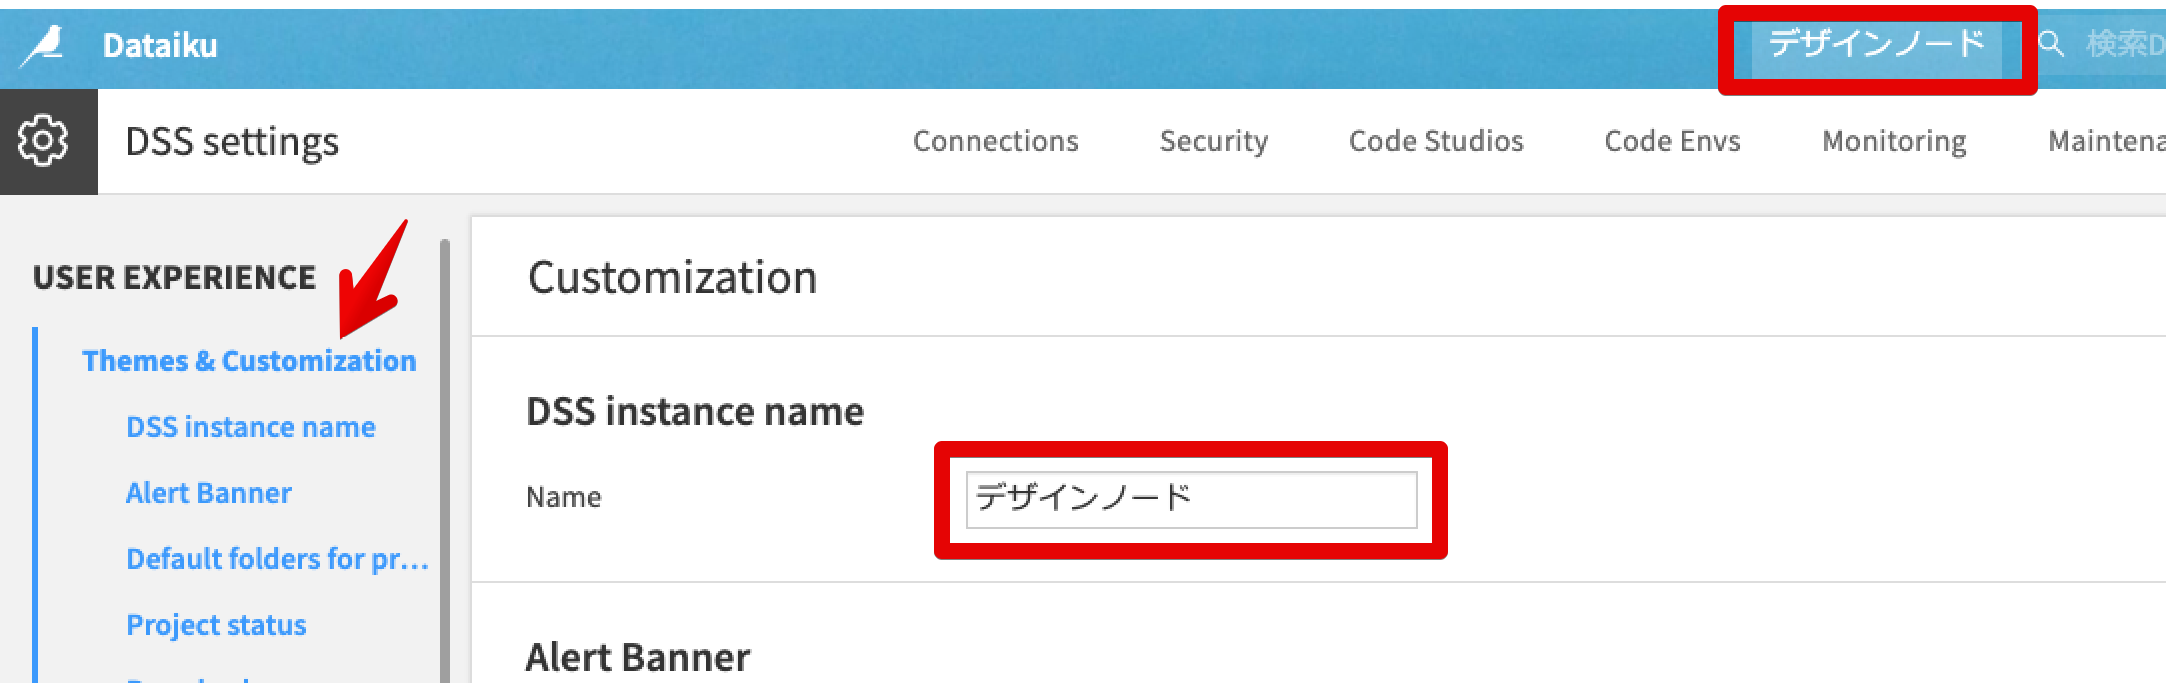Go to Project status sidebar link
The width and height of the screenshot is (2166, 683).
point(216,625)
